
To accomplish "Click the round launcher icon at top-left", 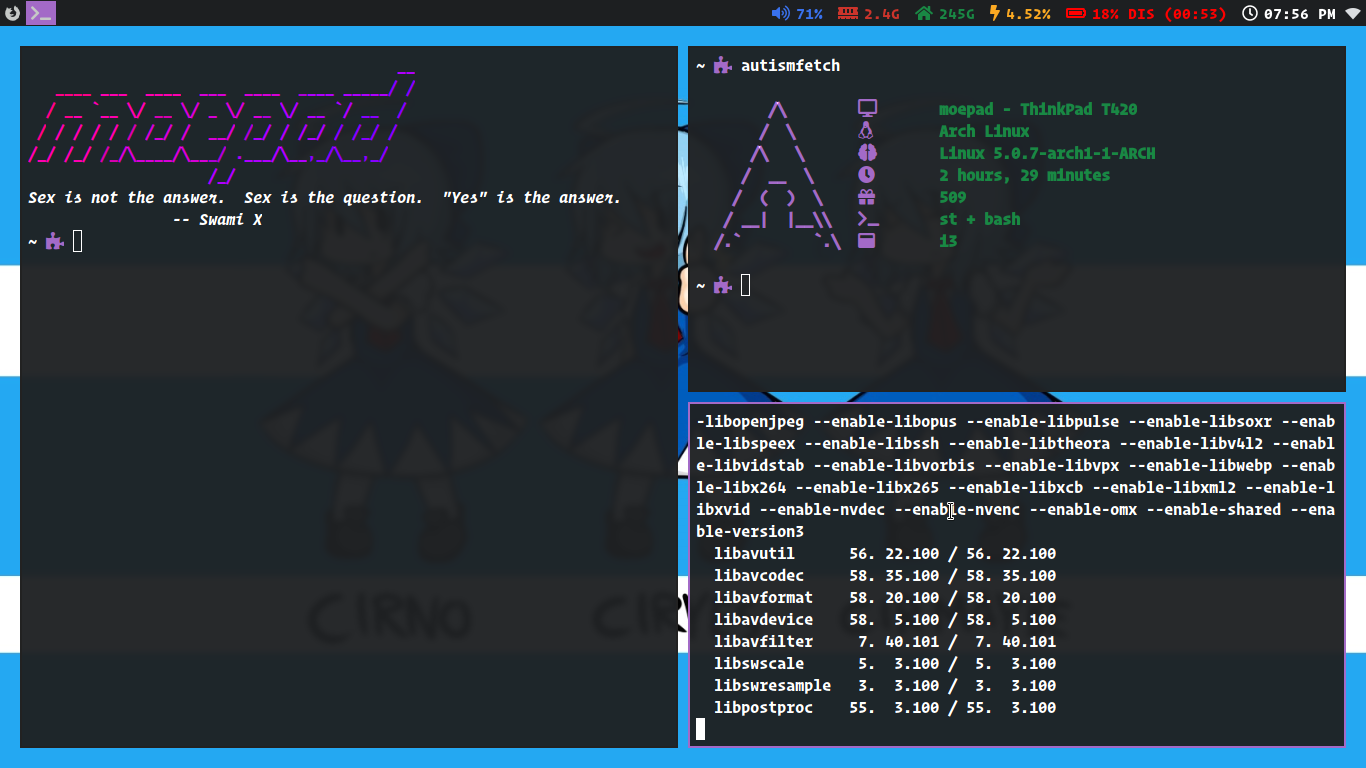I will click(x=12, y=13).
